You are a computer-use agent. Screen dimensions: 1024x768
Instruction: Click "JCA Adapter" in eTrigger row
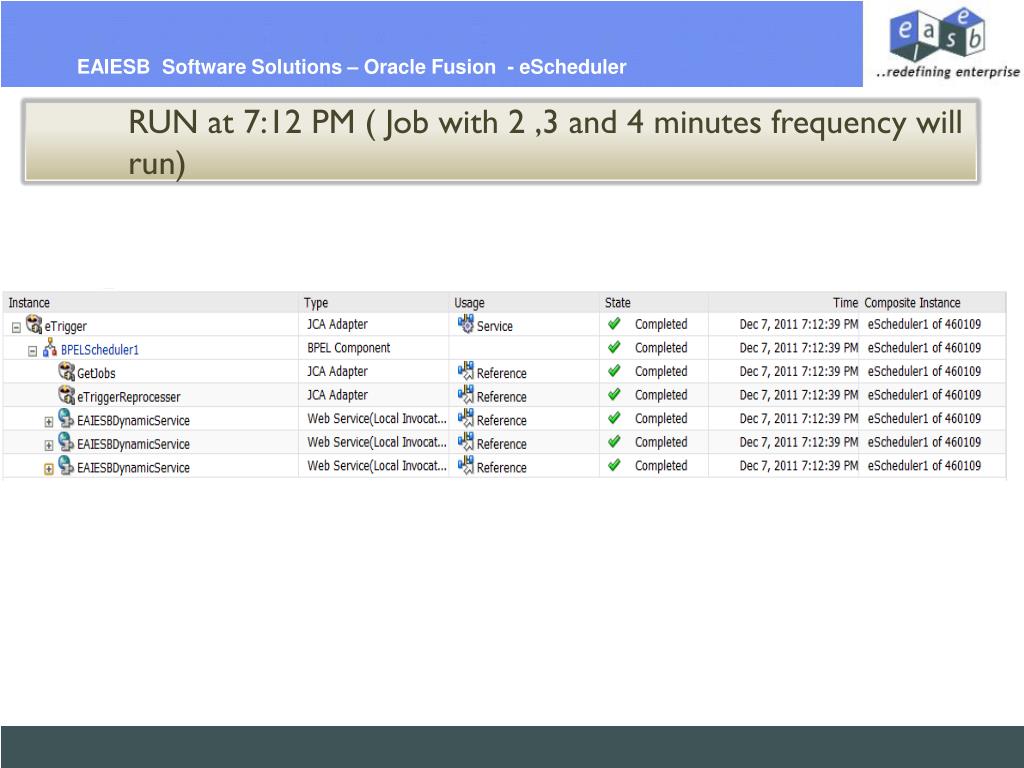click(x=338, y=325)
